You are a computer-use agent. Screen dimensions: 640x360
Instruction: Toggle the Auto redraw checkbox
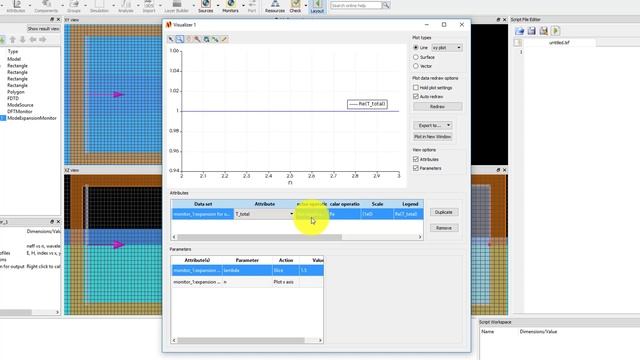pos(416,97)
